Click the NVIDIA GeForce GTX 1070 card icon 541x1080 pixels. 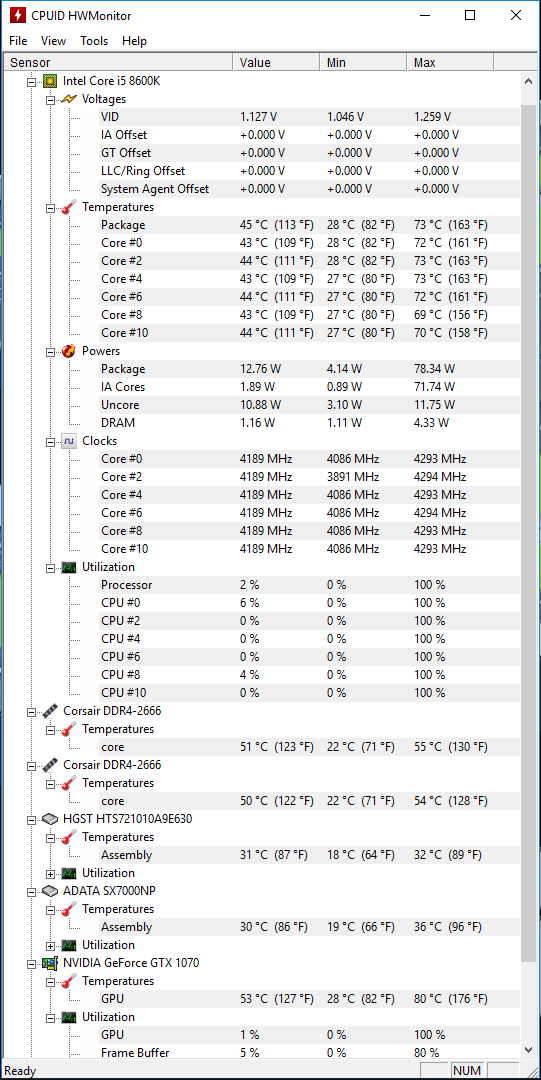50,962
